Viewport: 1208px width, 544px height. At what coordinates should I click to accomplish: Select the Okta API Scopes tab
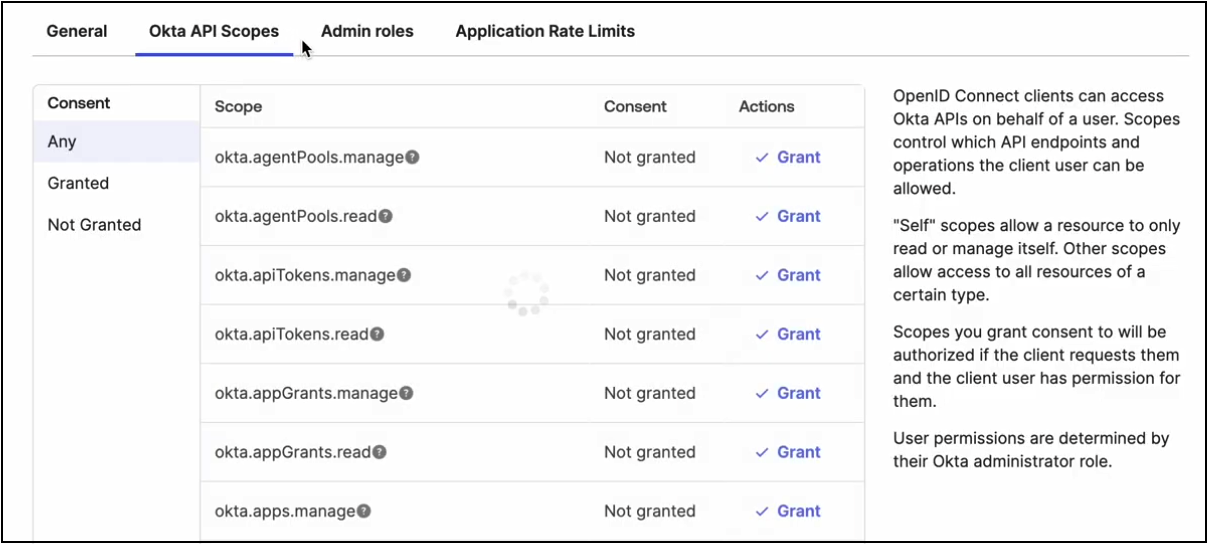pyautogui.click(x=214, y=31)
